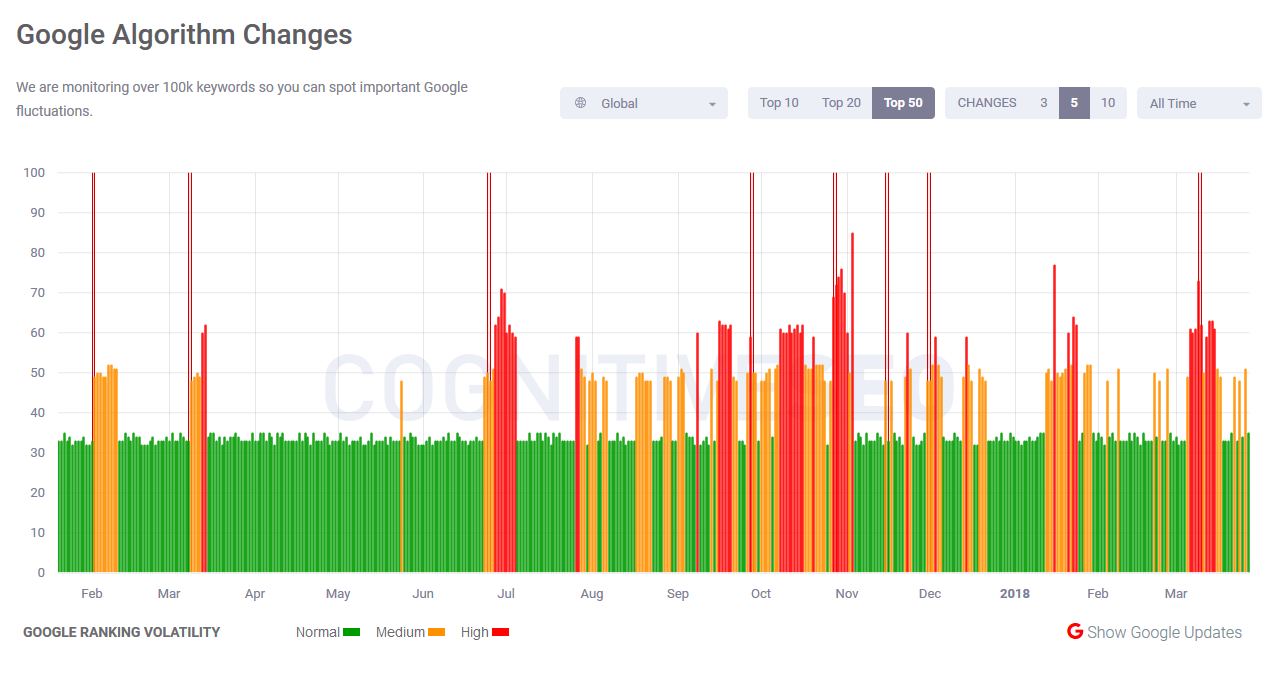Expand the Global dropdown chevron
Screen dimensions: 1286x674
[712, 103]
